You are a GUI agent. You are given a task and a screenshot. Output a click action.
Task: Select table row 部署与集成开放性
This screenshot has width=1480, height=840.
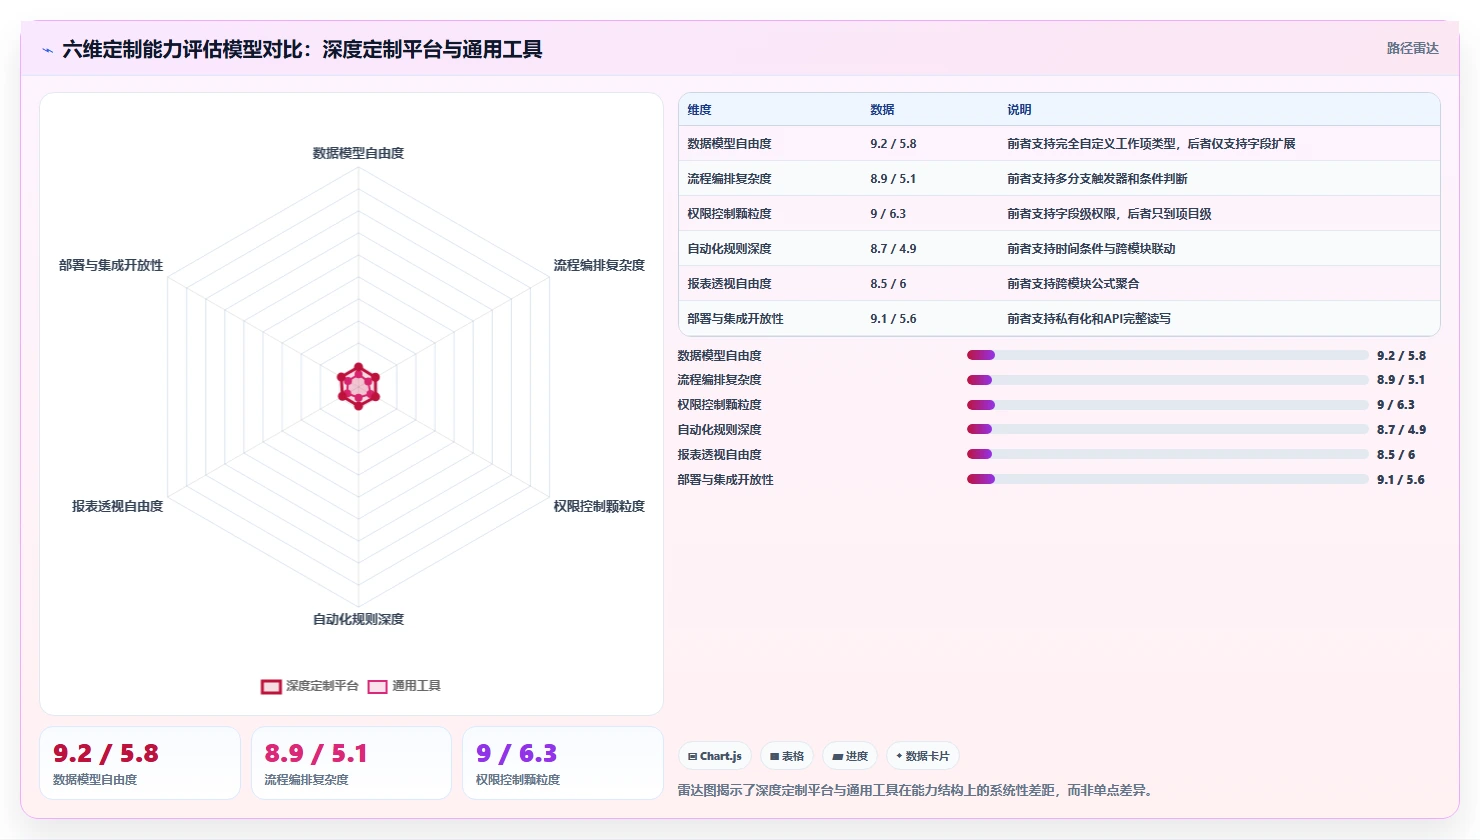coord(1059,319)
